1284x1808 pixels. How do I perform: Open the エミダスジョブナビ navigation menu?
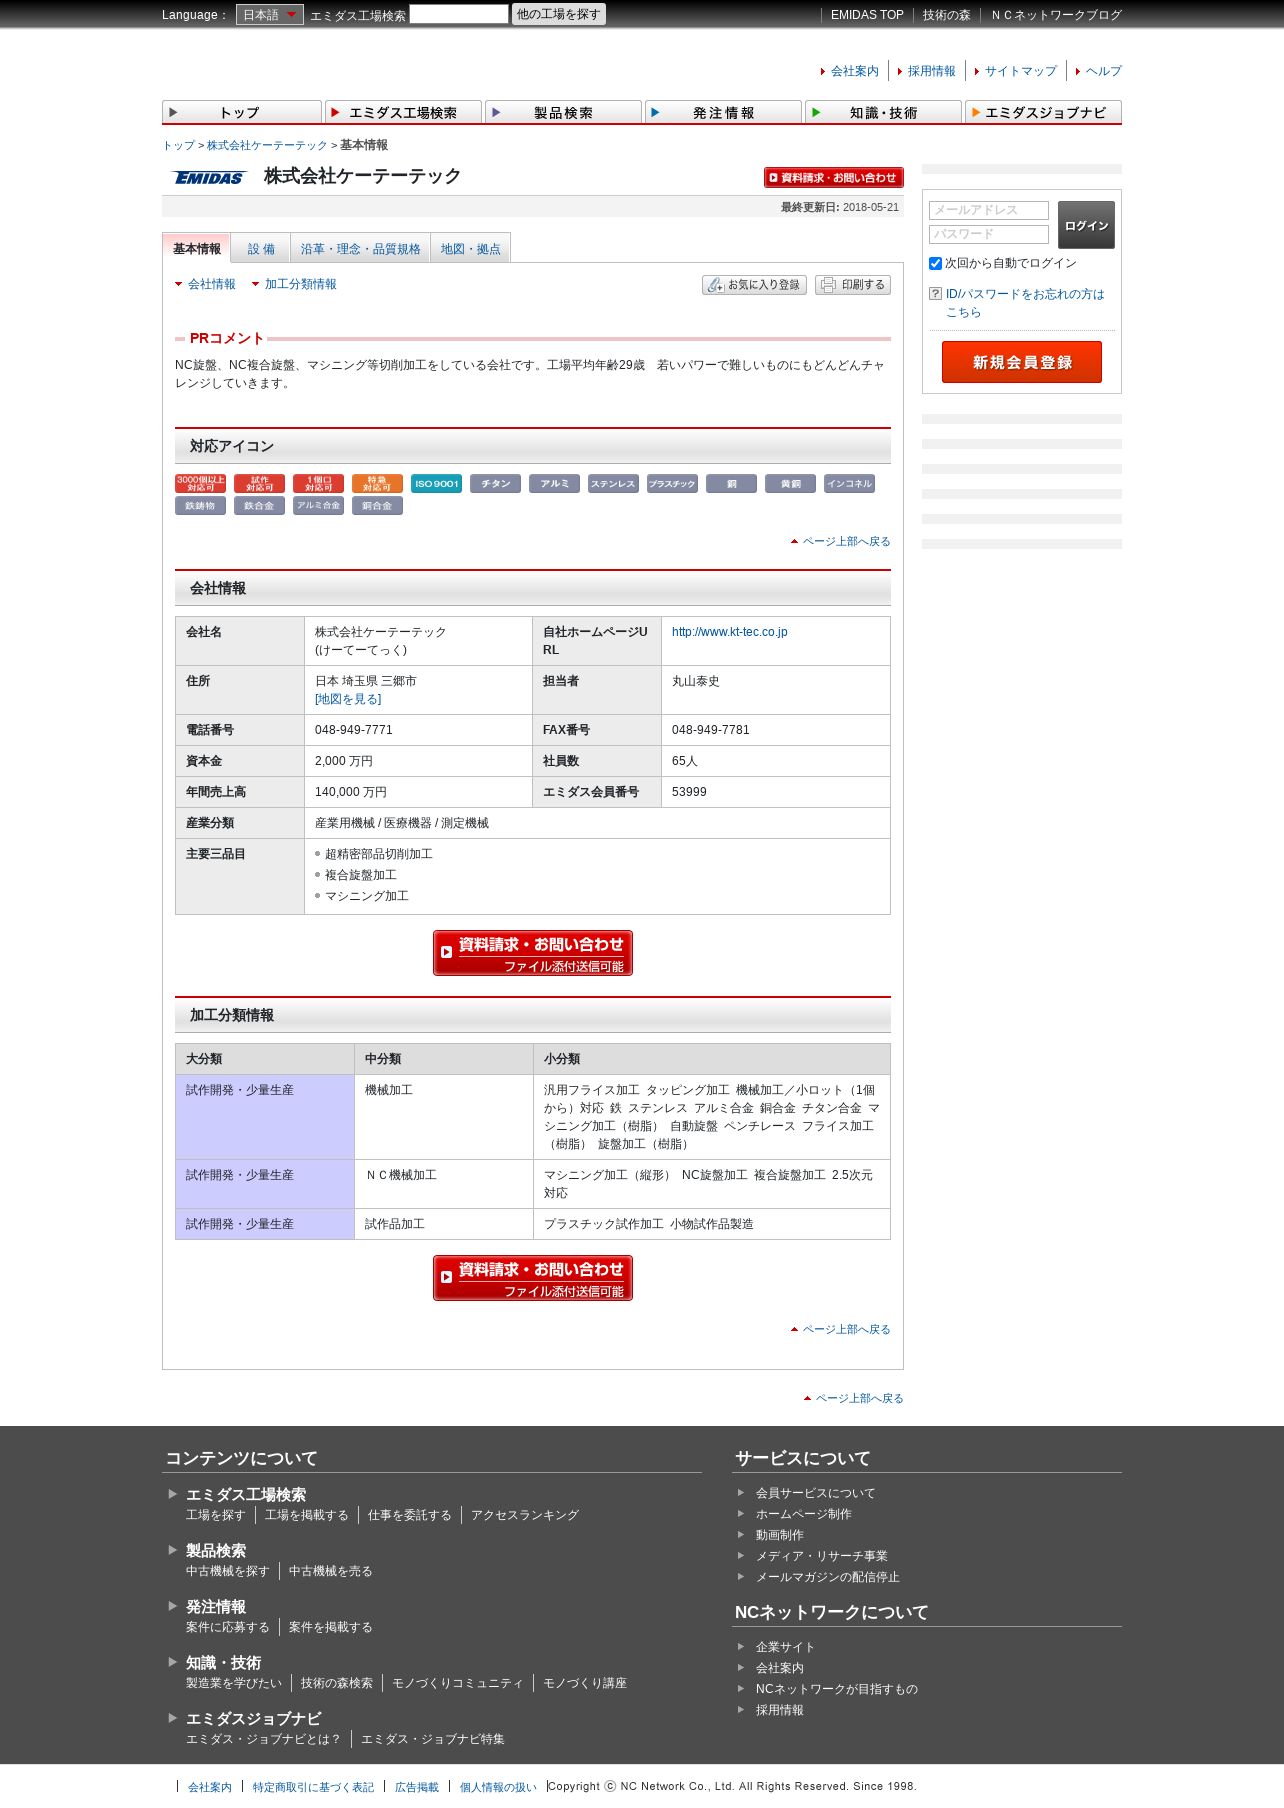point(1043,112)
